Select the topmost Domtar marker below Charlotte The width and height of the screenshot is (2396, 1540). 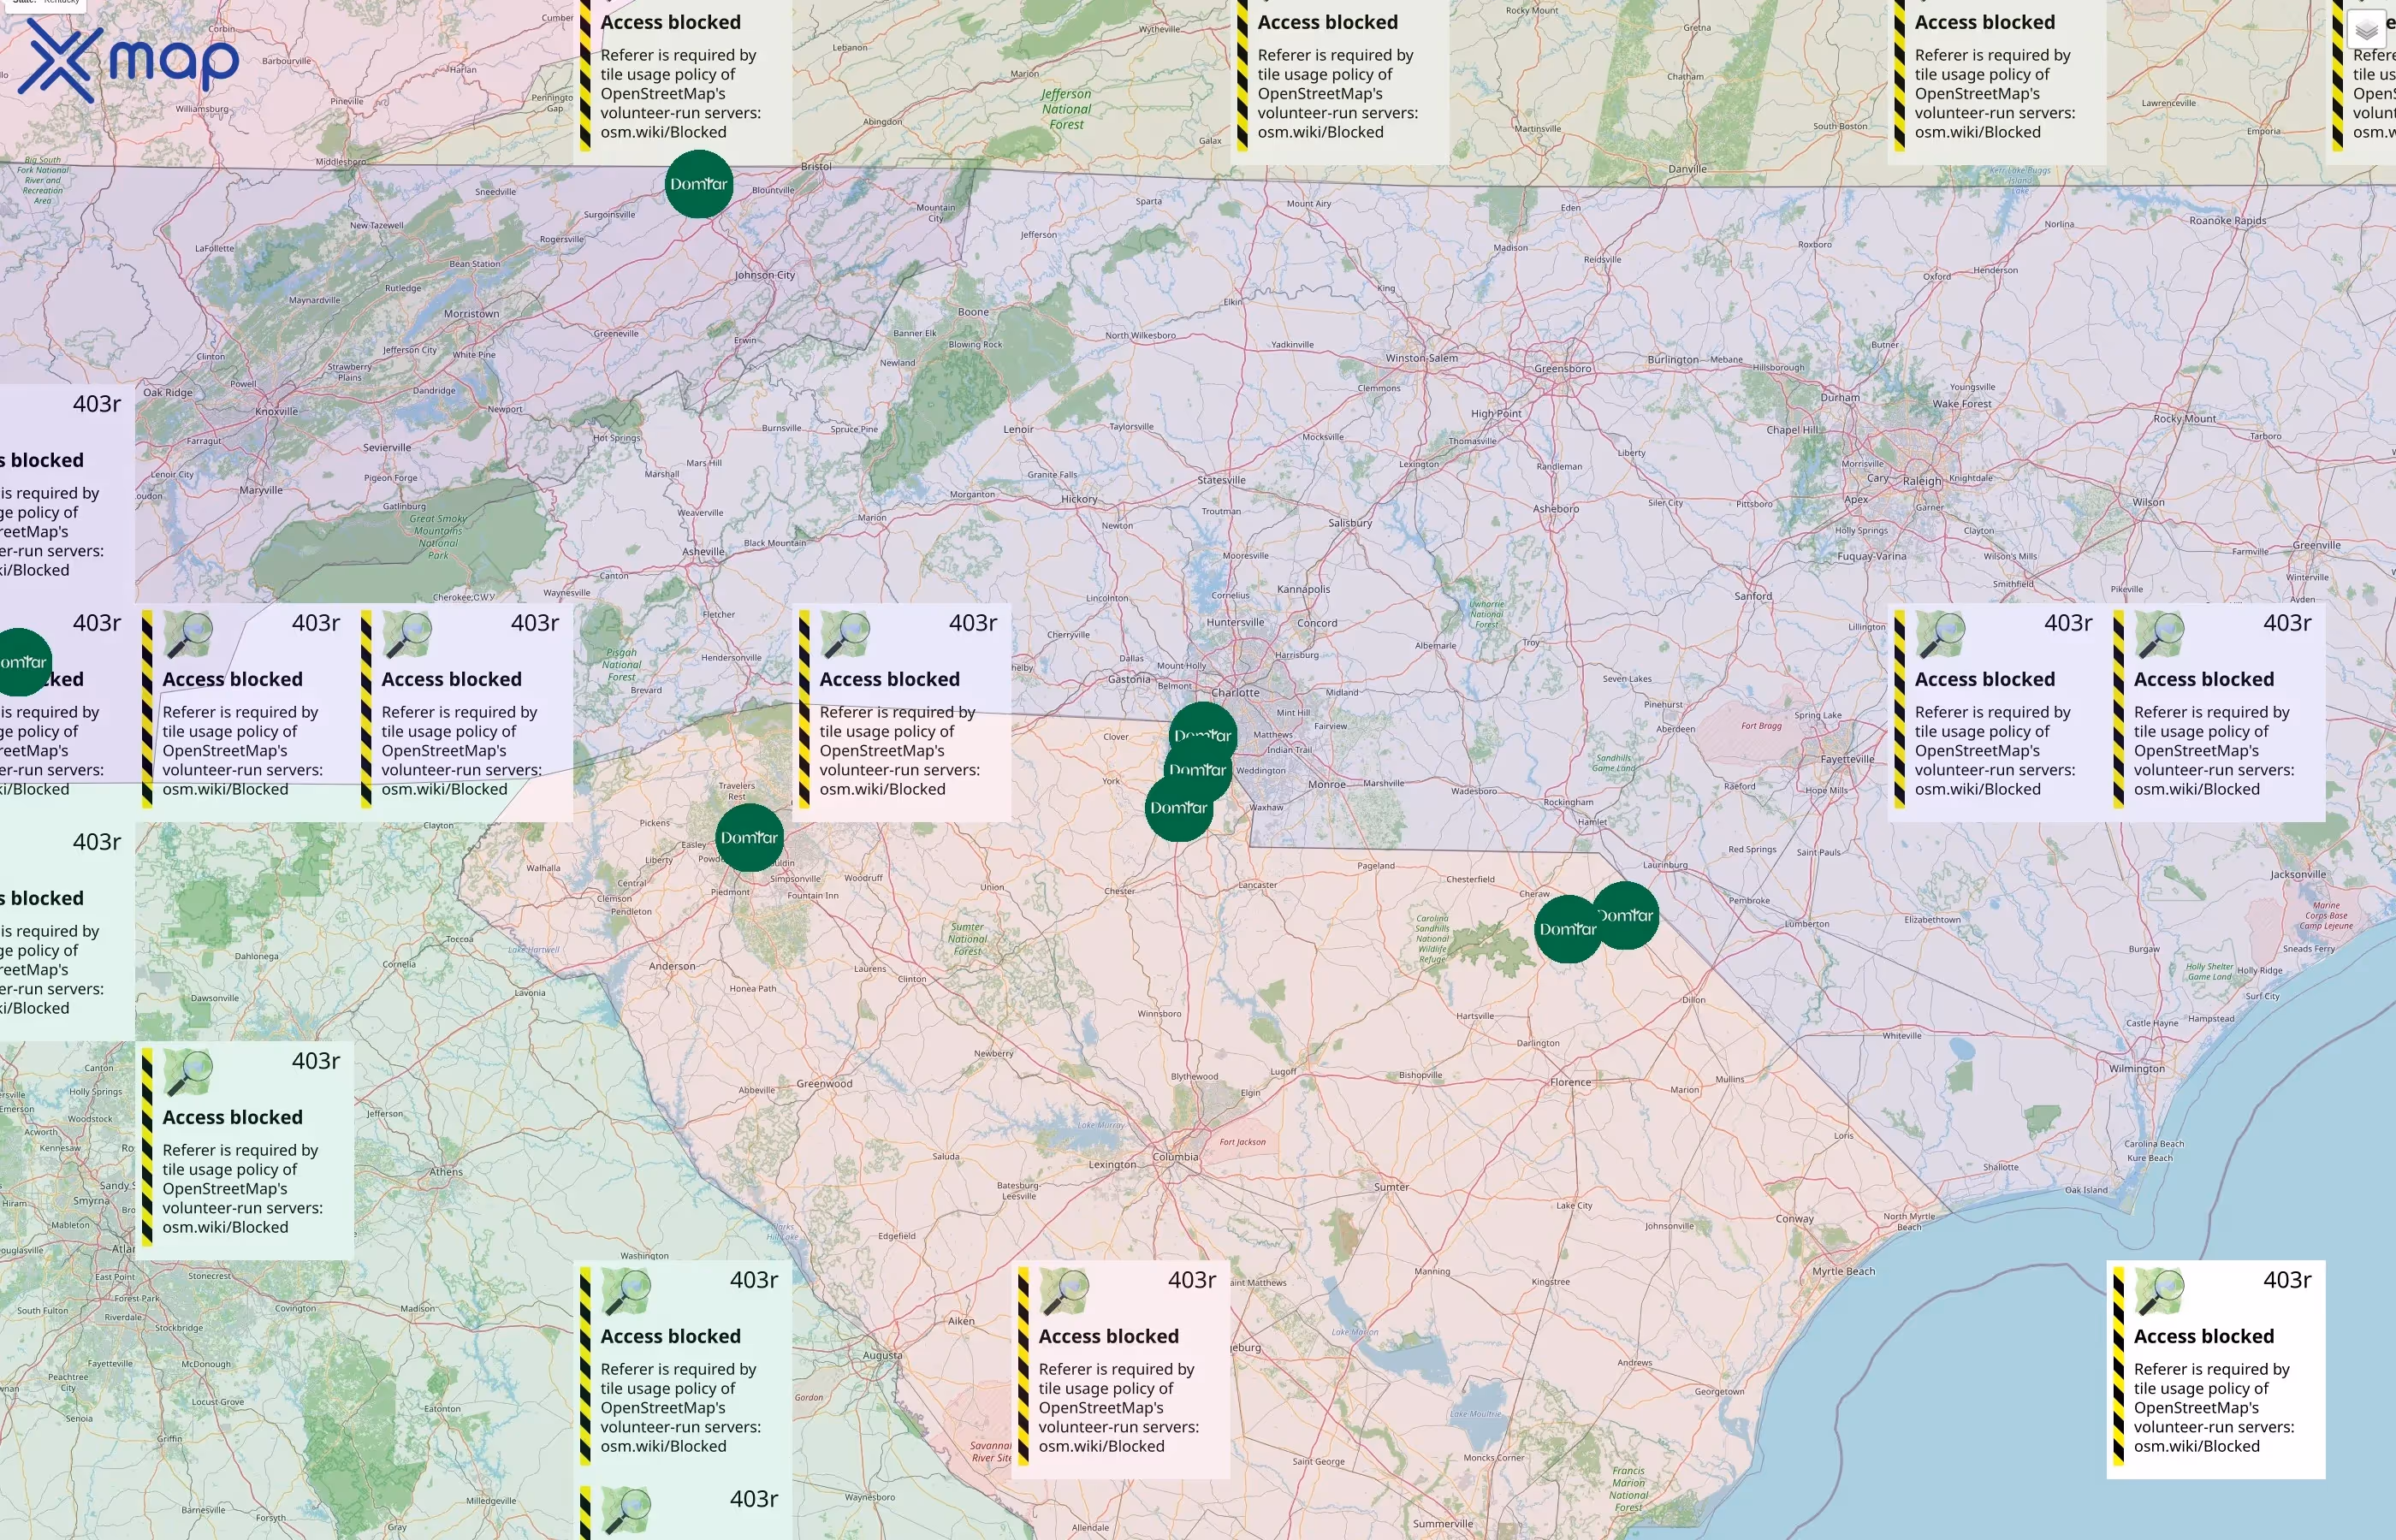(x=1203, y=734)
